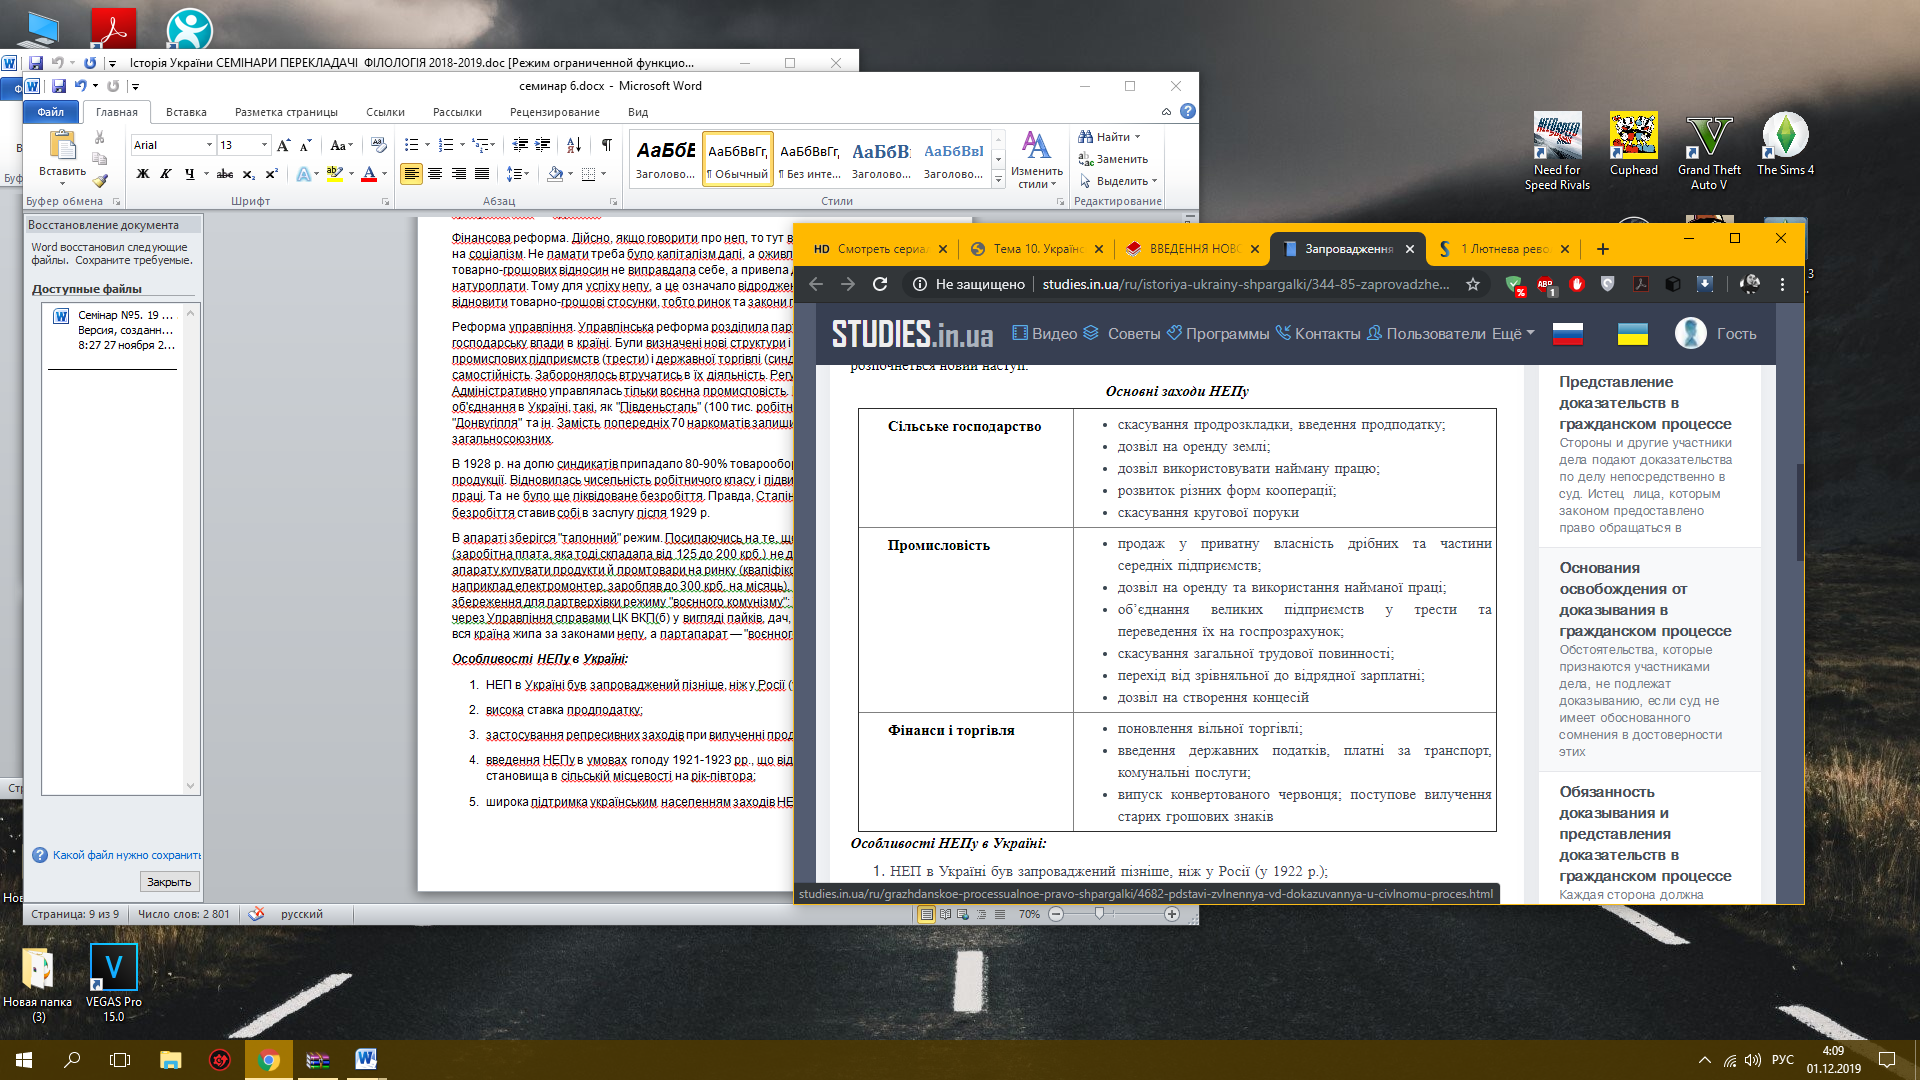Open the Arial font name dropdown
The height and width of the screenshot is (1080, 1920).
(209, 146)
